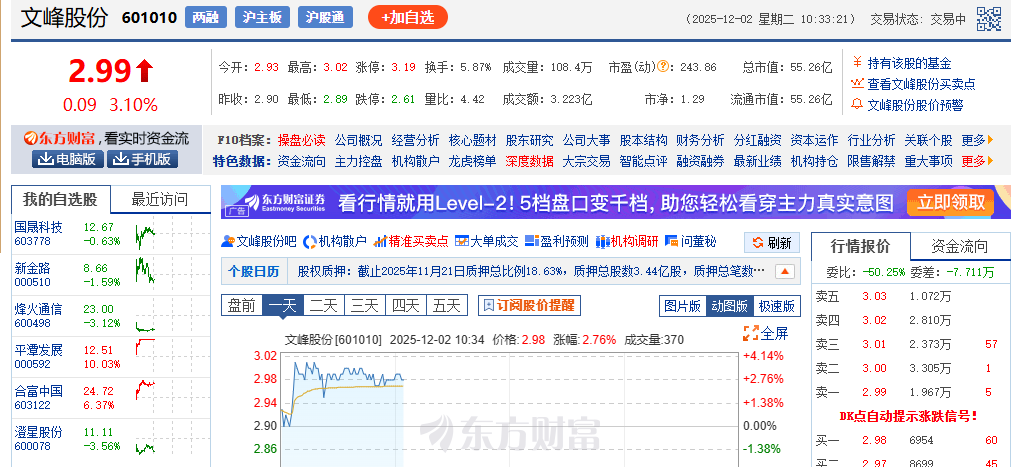Select 一天 chart period
The image size is (1018, 467).
pyautogui.click(x=282, y=305)
